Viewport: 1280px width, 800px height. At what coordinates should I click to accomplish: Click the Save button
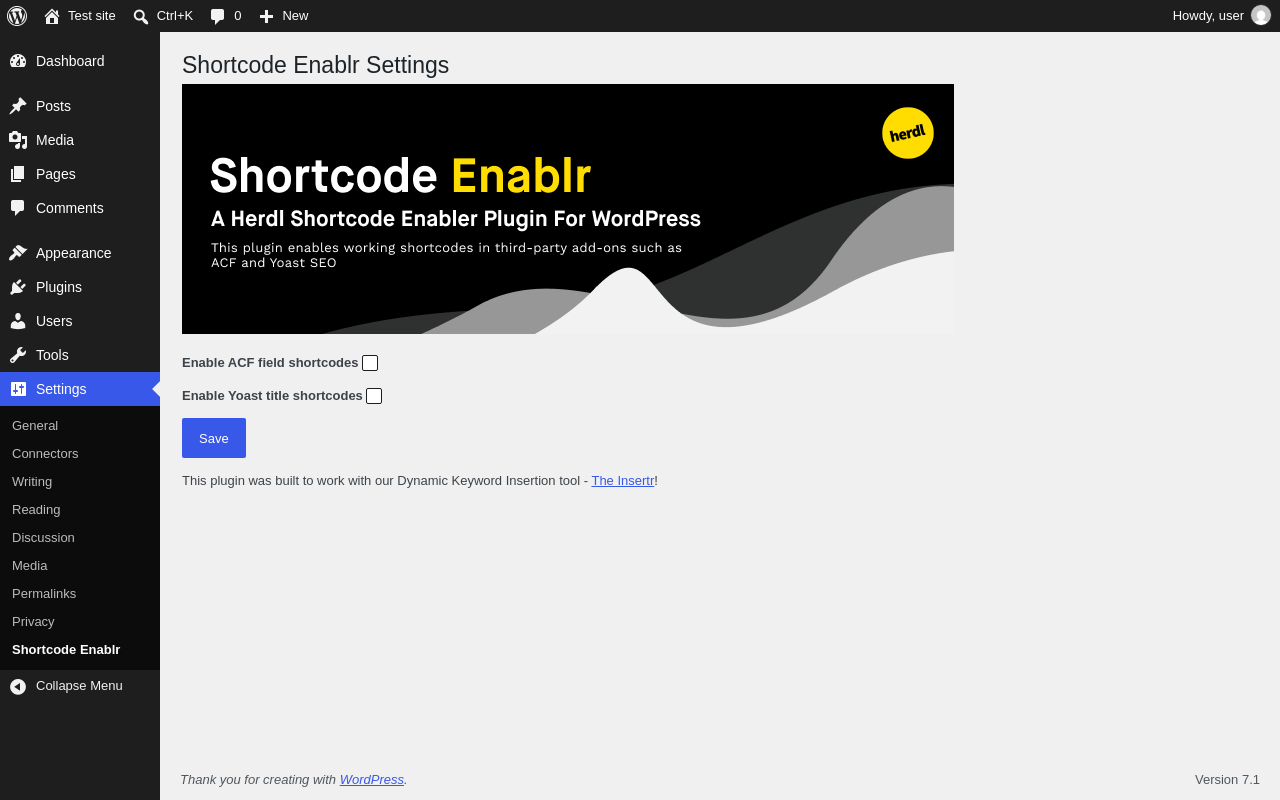(214, 438)
